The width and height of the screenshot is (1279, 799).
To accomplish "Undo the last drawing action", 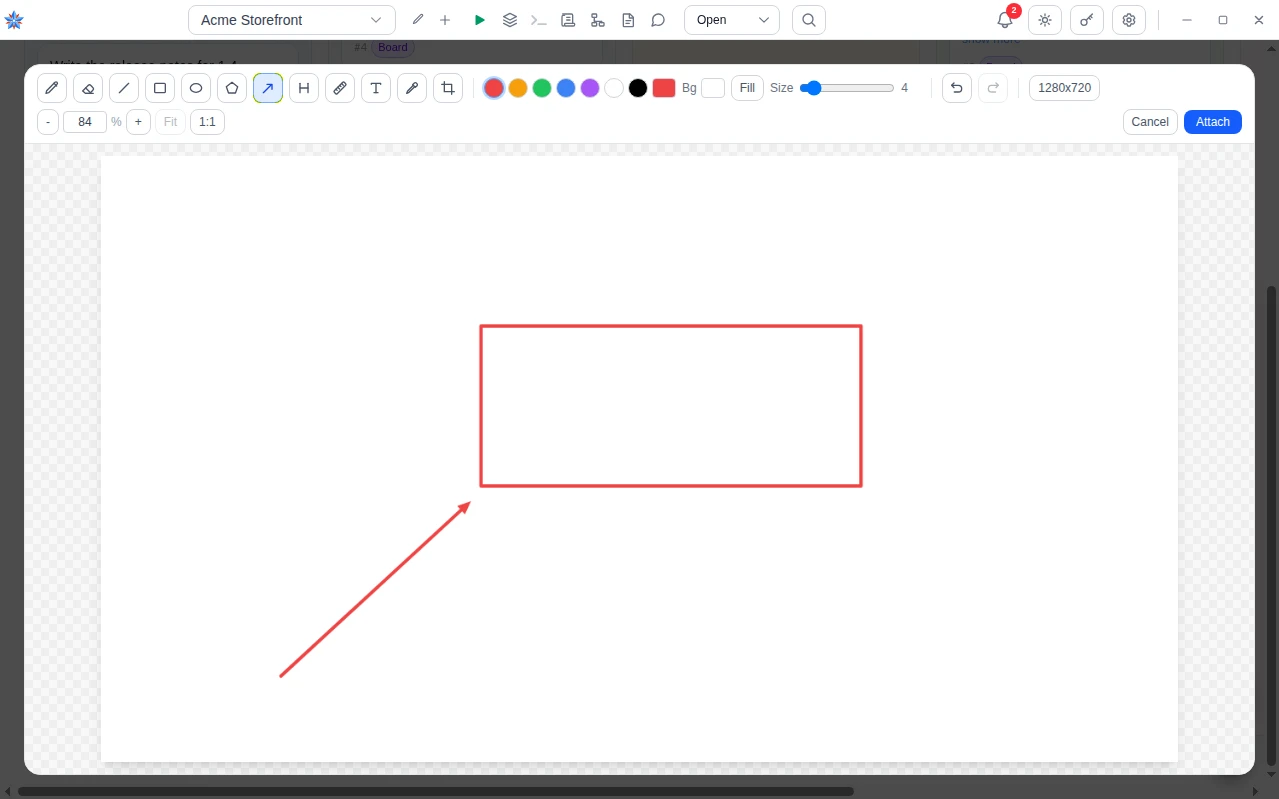I will [x=957, y=88].
